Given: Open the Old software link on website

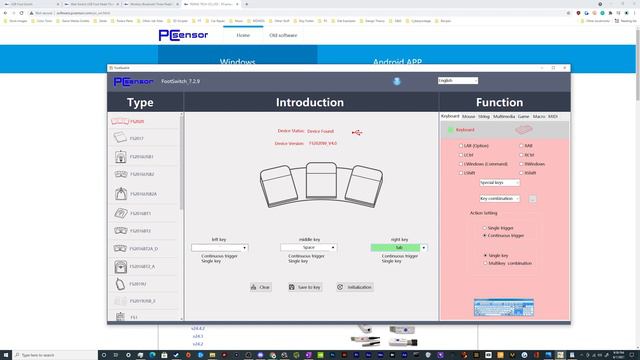Looking at the screenshot, I should [x=283, y=36].
